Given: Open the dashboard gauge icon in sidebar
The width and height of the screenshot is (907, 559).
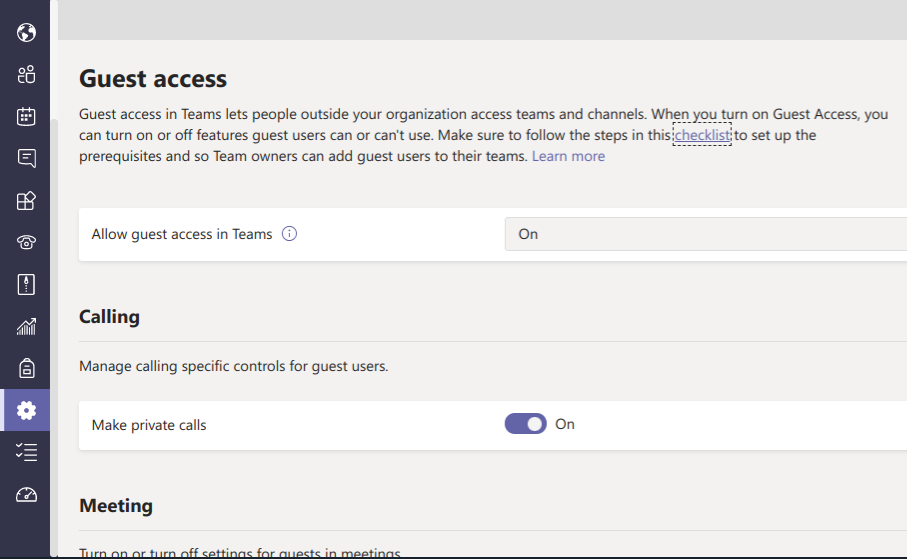Looking at the screenshot, I should [27, 494].
